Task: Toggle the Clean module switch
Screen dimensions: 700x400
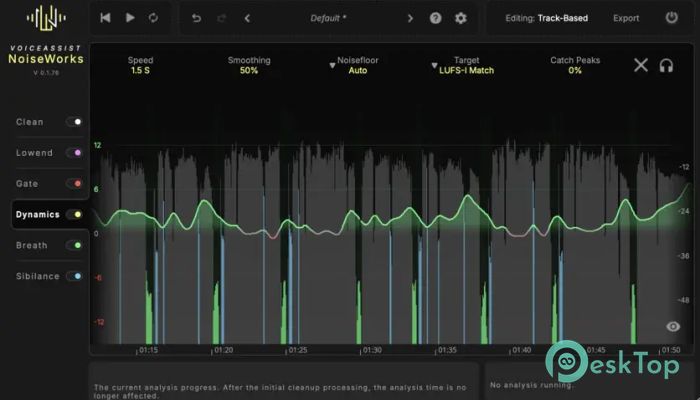Action: click(x=75, y=121)
